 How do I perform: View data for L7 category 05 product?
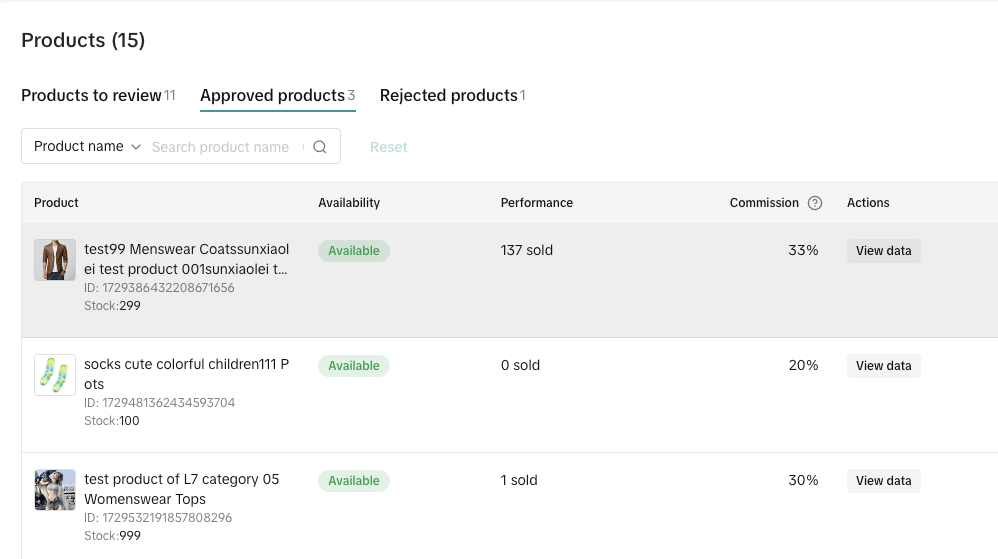(883, 481)
